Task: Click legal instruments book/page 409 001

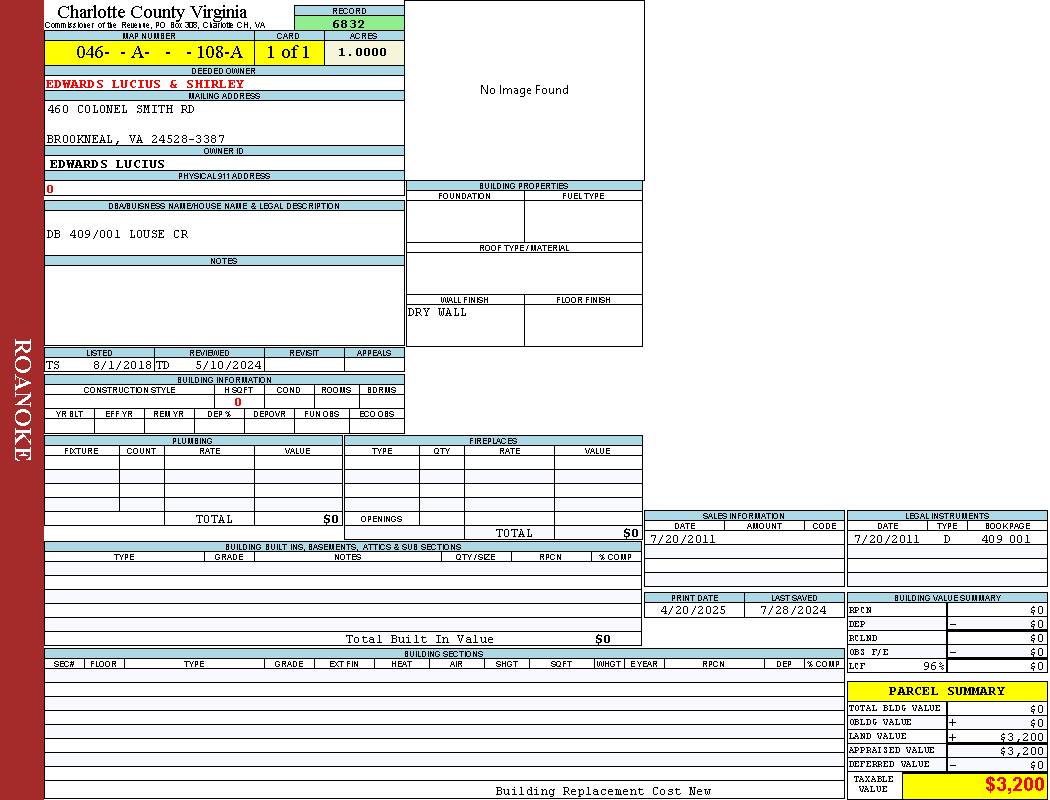Action: coord(1005,539)
